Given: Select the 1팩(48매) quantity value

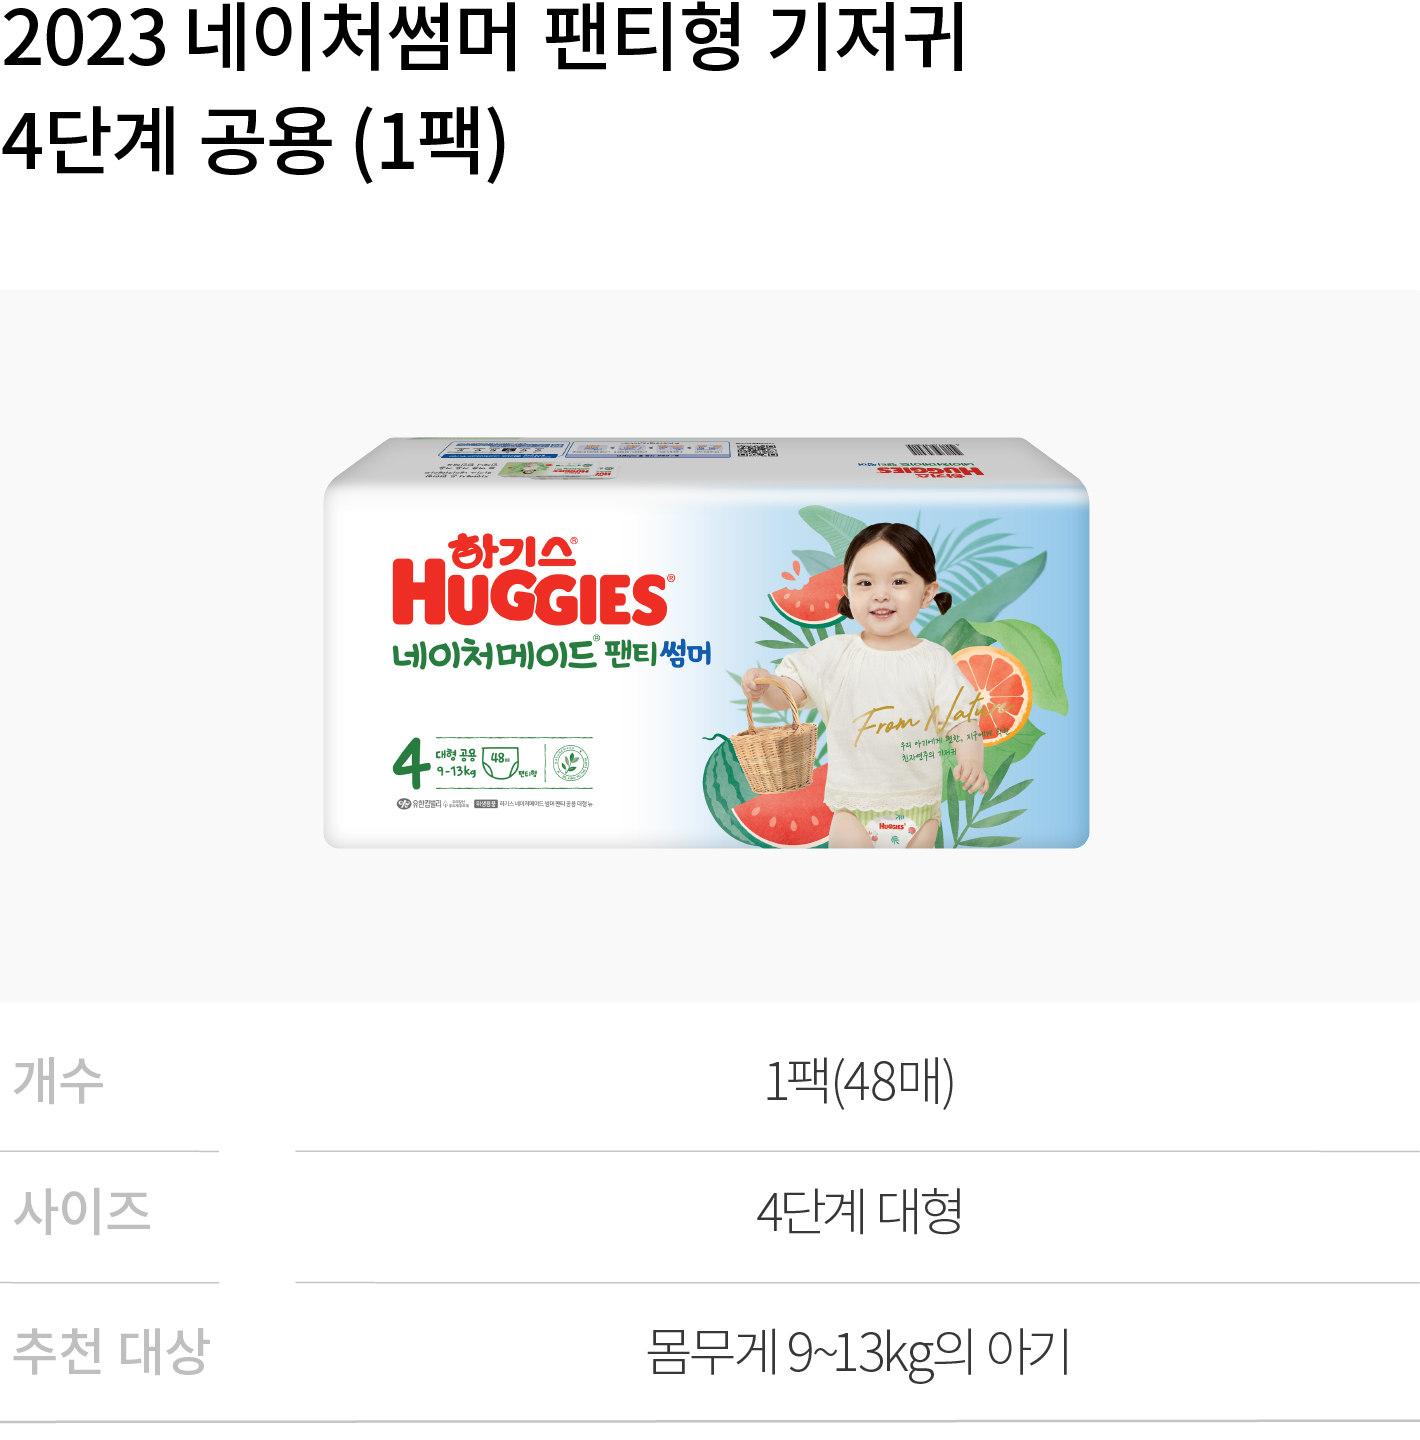Looking at the screenshot, I should [x=859, y=1081].
